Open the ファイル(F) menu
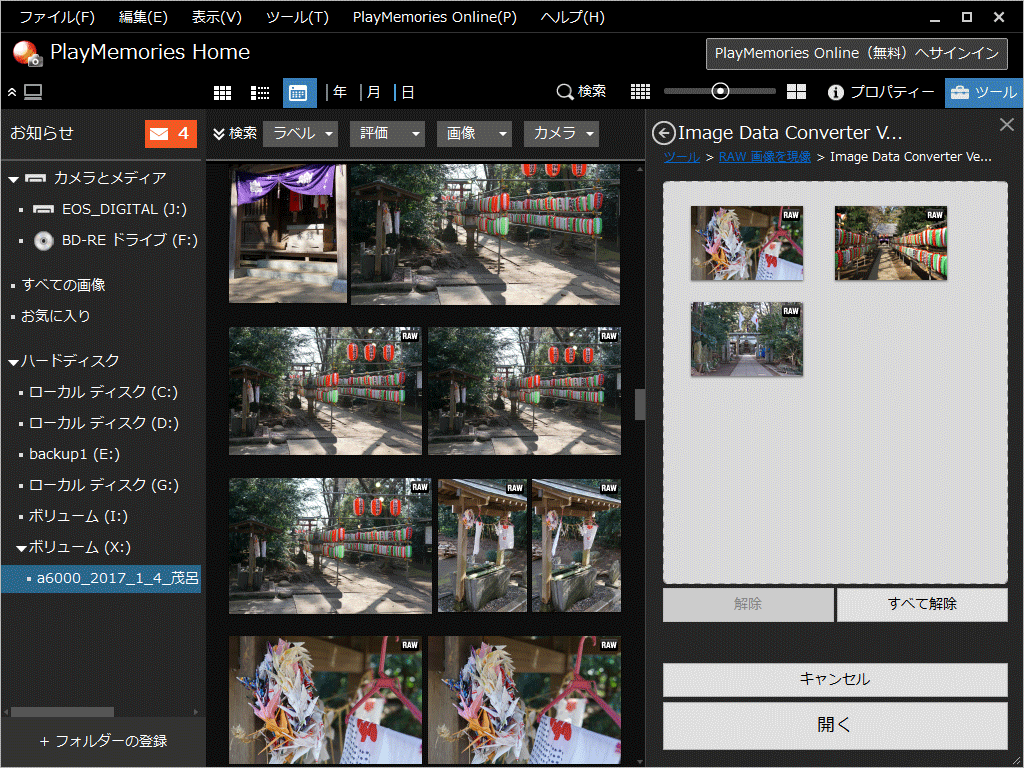 coord(57,17)
